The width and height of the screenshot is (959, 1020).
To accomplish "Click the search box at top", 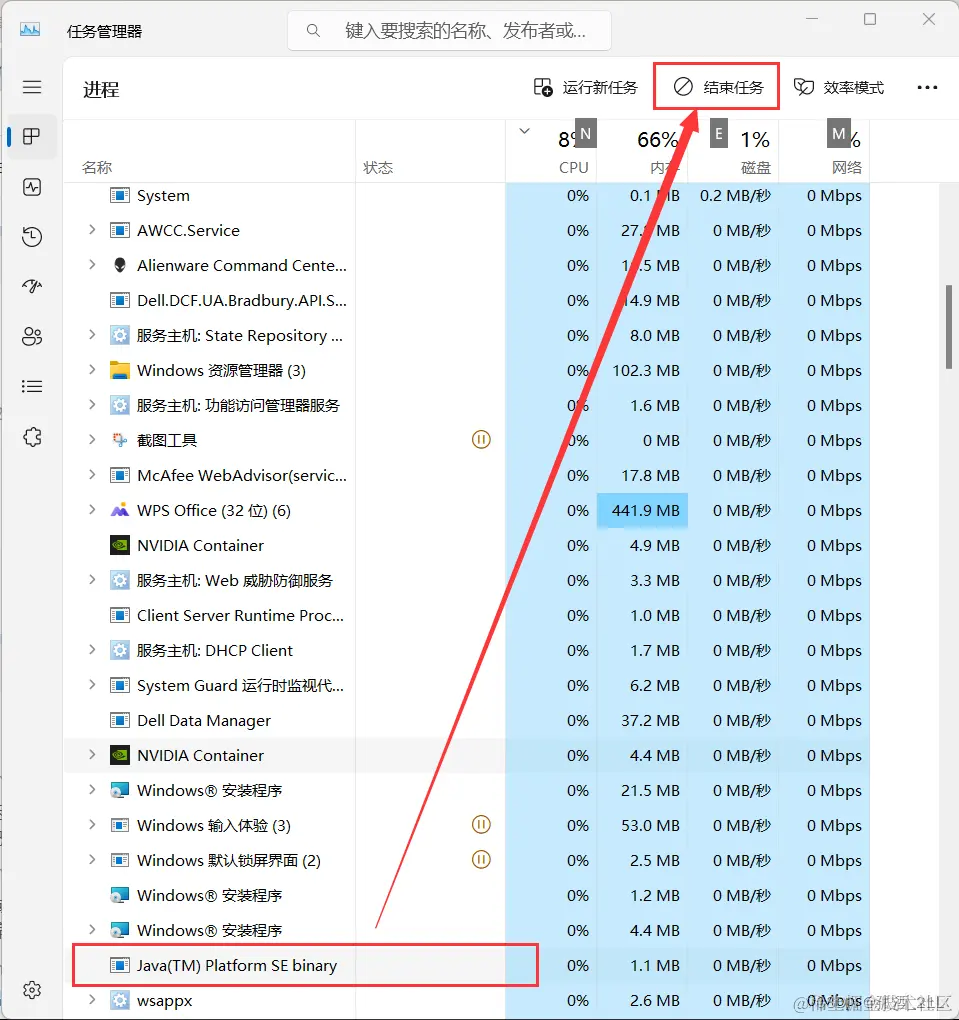I will (x=449, y=31).
